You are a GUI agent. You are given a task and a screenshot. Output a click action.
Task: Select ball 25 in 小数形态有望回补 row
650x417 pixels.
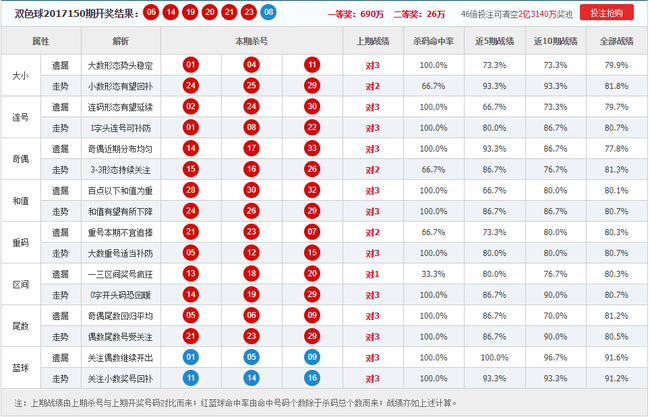point(251,86)
